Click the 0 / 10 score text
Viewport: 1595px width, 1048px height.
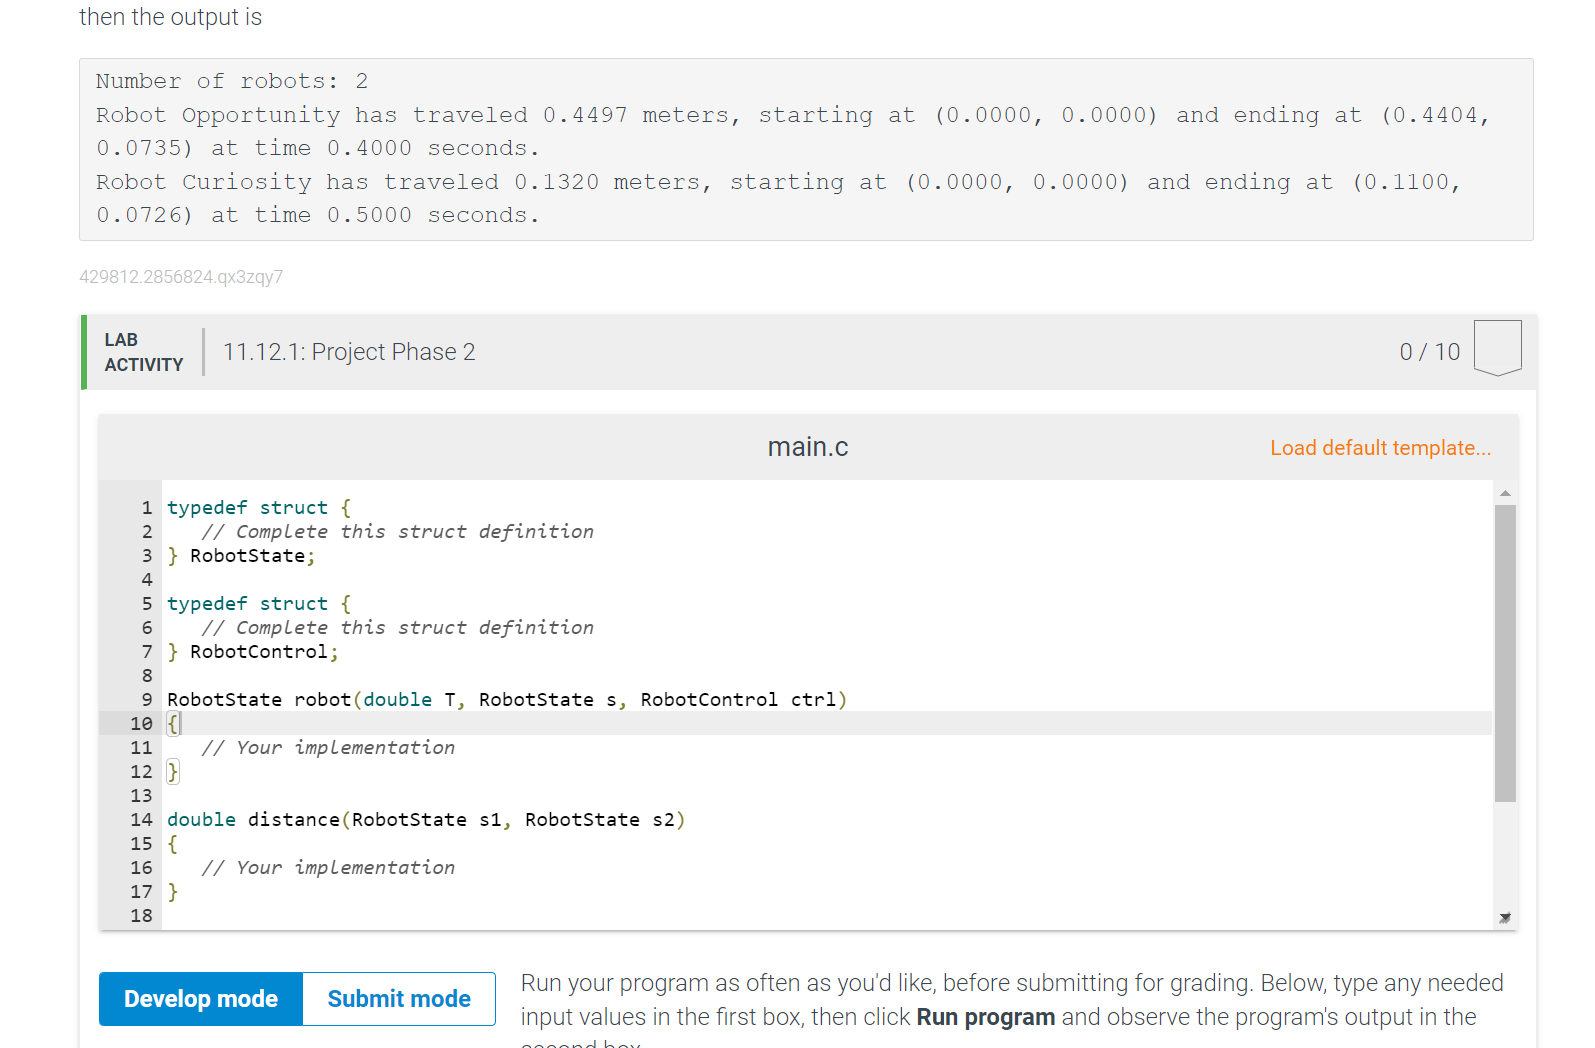(x=1429, y=352)
